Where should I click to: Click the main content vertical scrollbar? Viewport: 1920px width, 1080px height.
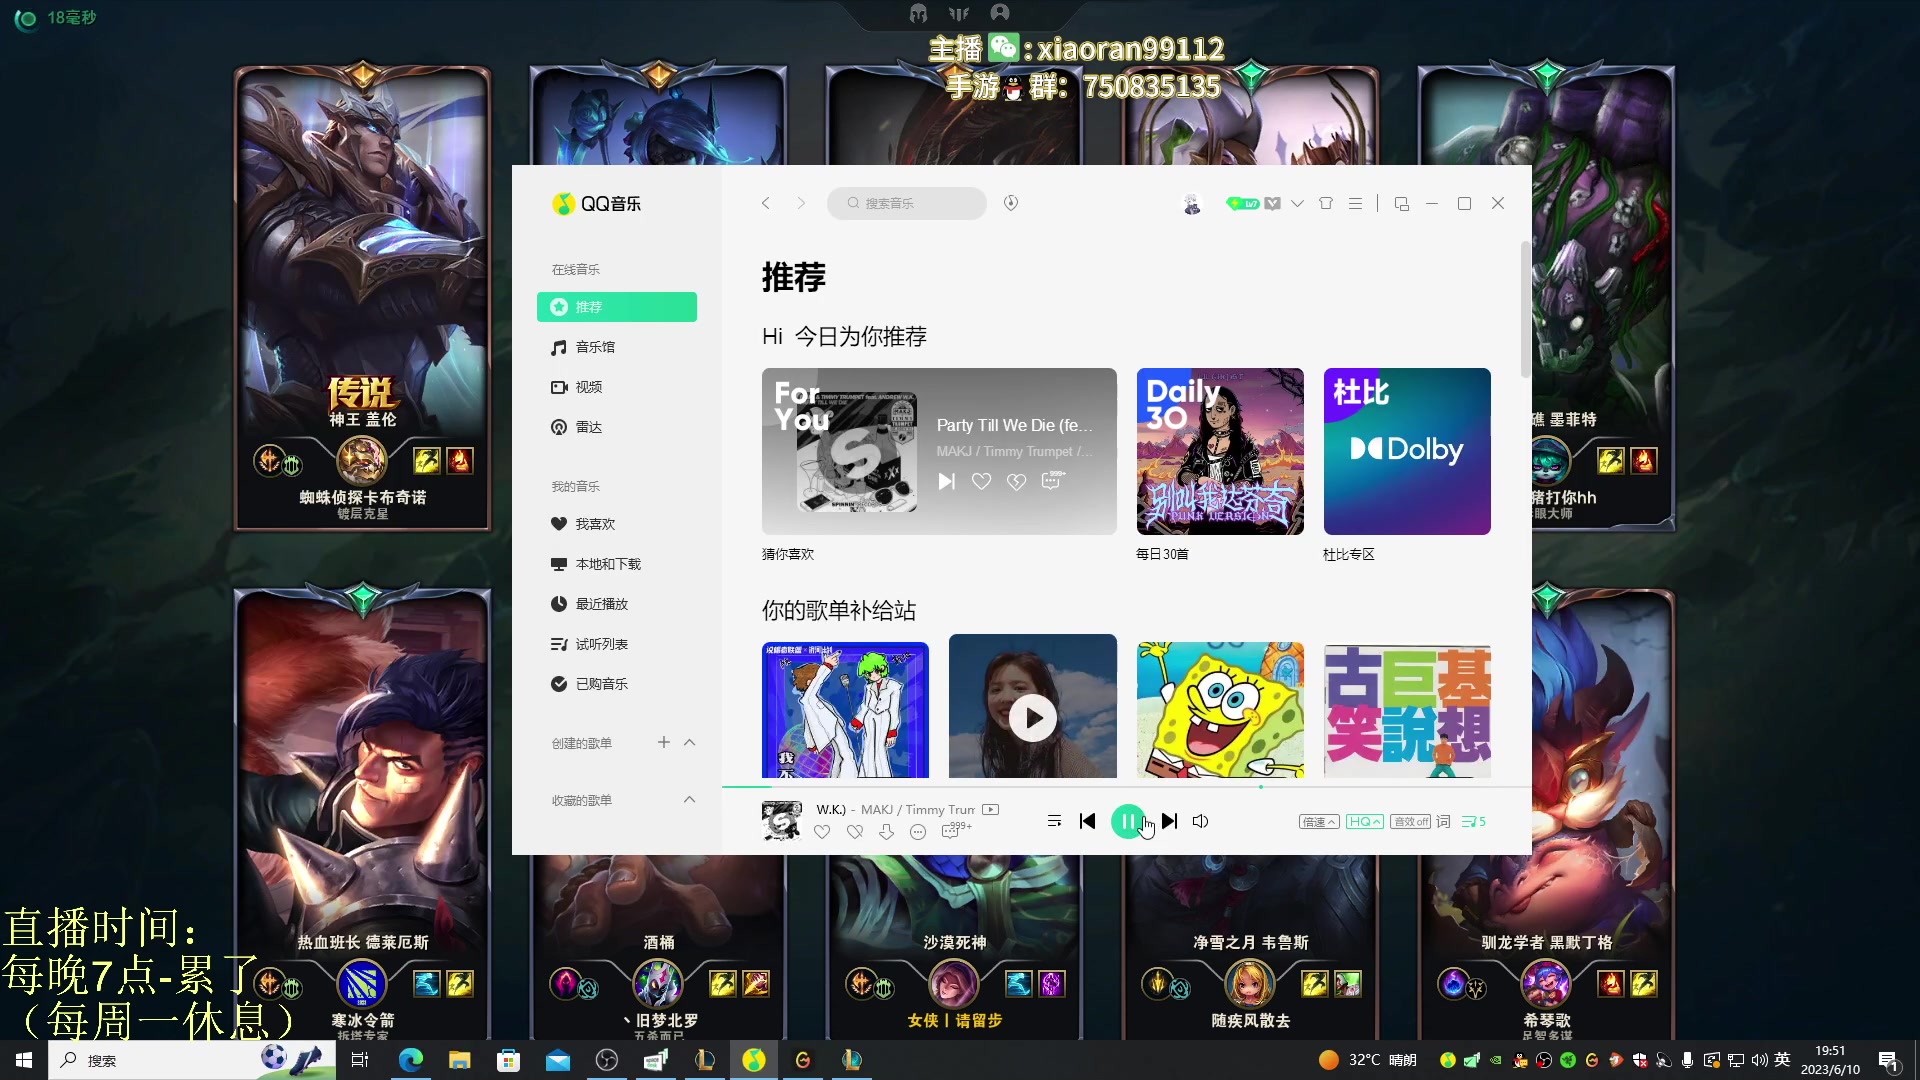(1525, 310)
